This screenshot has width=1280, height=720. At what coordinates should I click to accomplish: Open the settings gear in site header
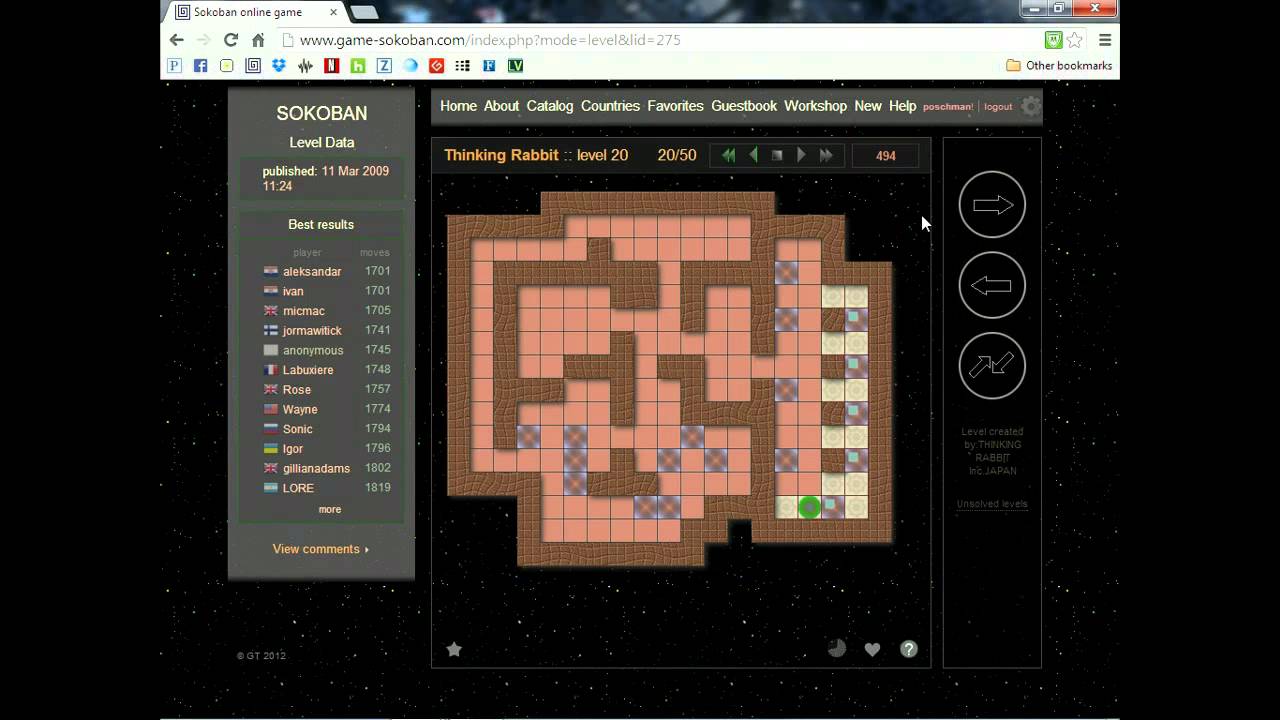[1031, 106]
